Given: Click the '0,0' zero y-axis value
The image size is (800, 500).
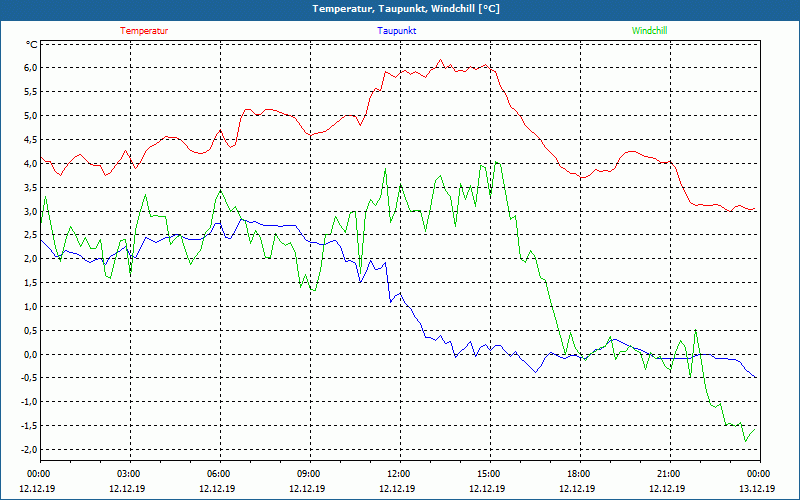Looking at the screenshot, I should pos(31,355).
